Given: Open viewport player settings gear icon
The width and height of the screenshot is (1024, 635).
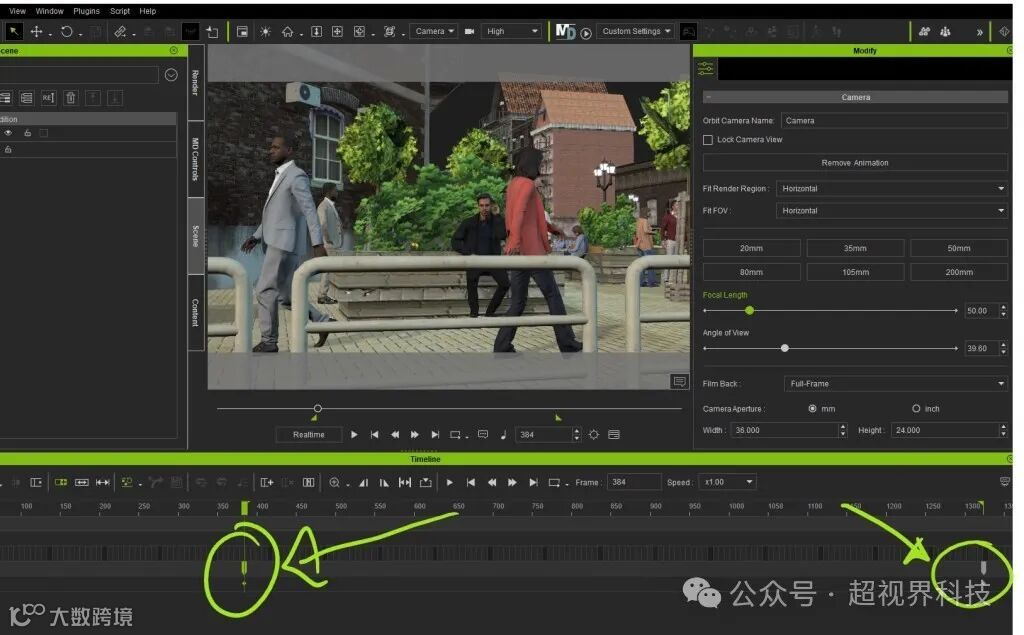Looking at the screenshot, I should pos(594,435).
